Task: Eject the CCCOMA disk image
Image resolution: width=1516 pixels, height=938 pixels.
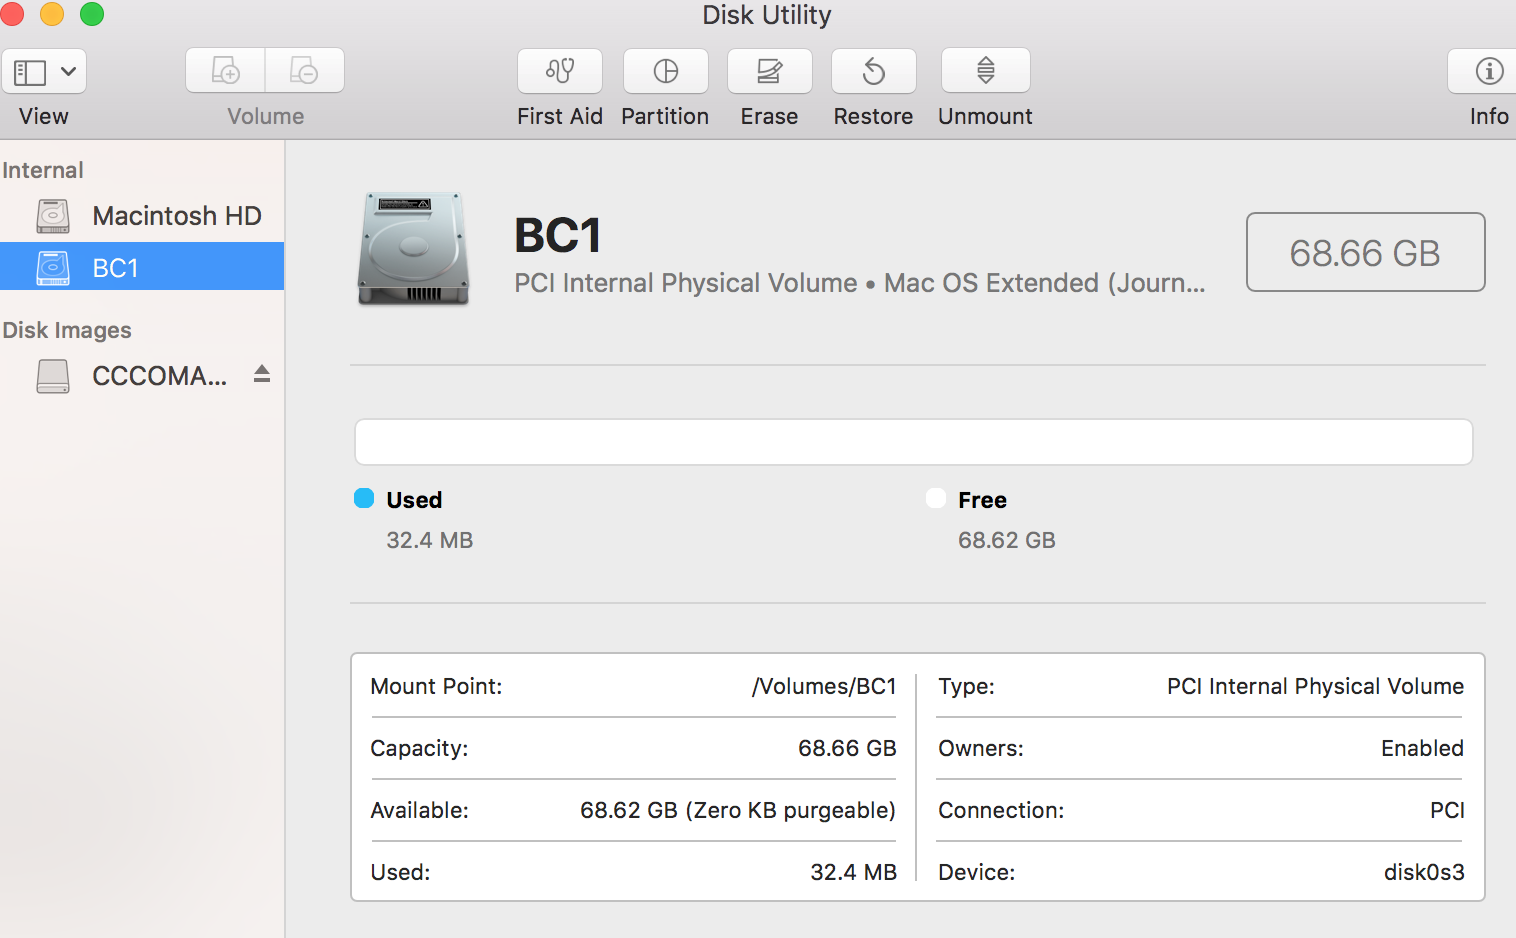Action: coord(262,374)
